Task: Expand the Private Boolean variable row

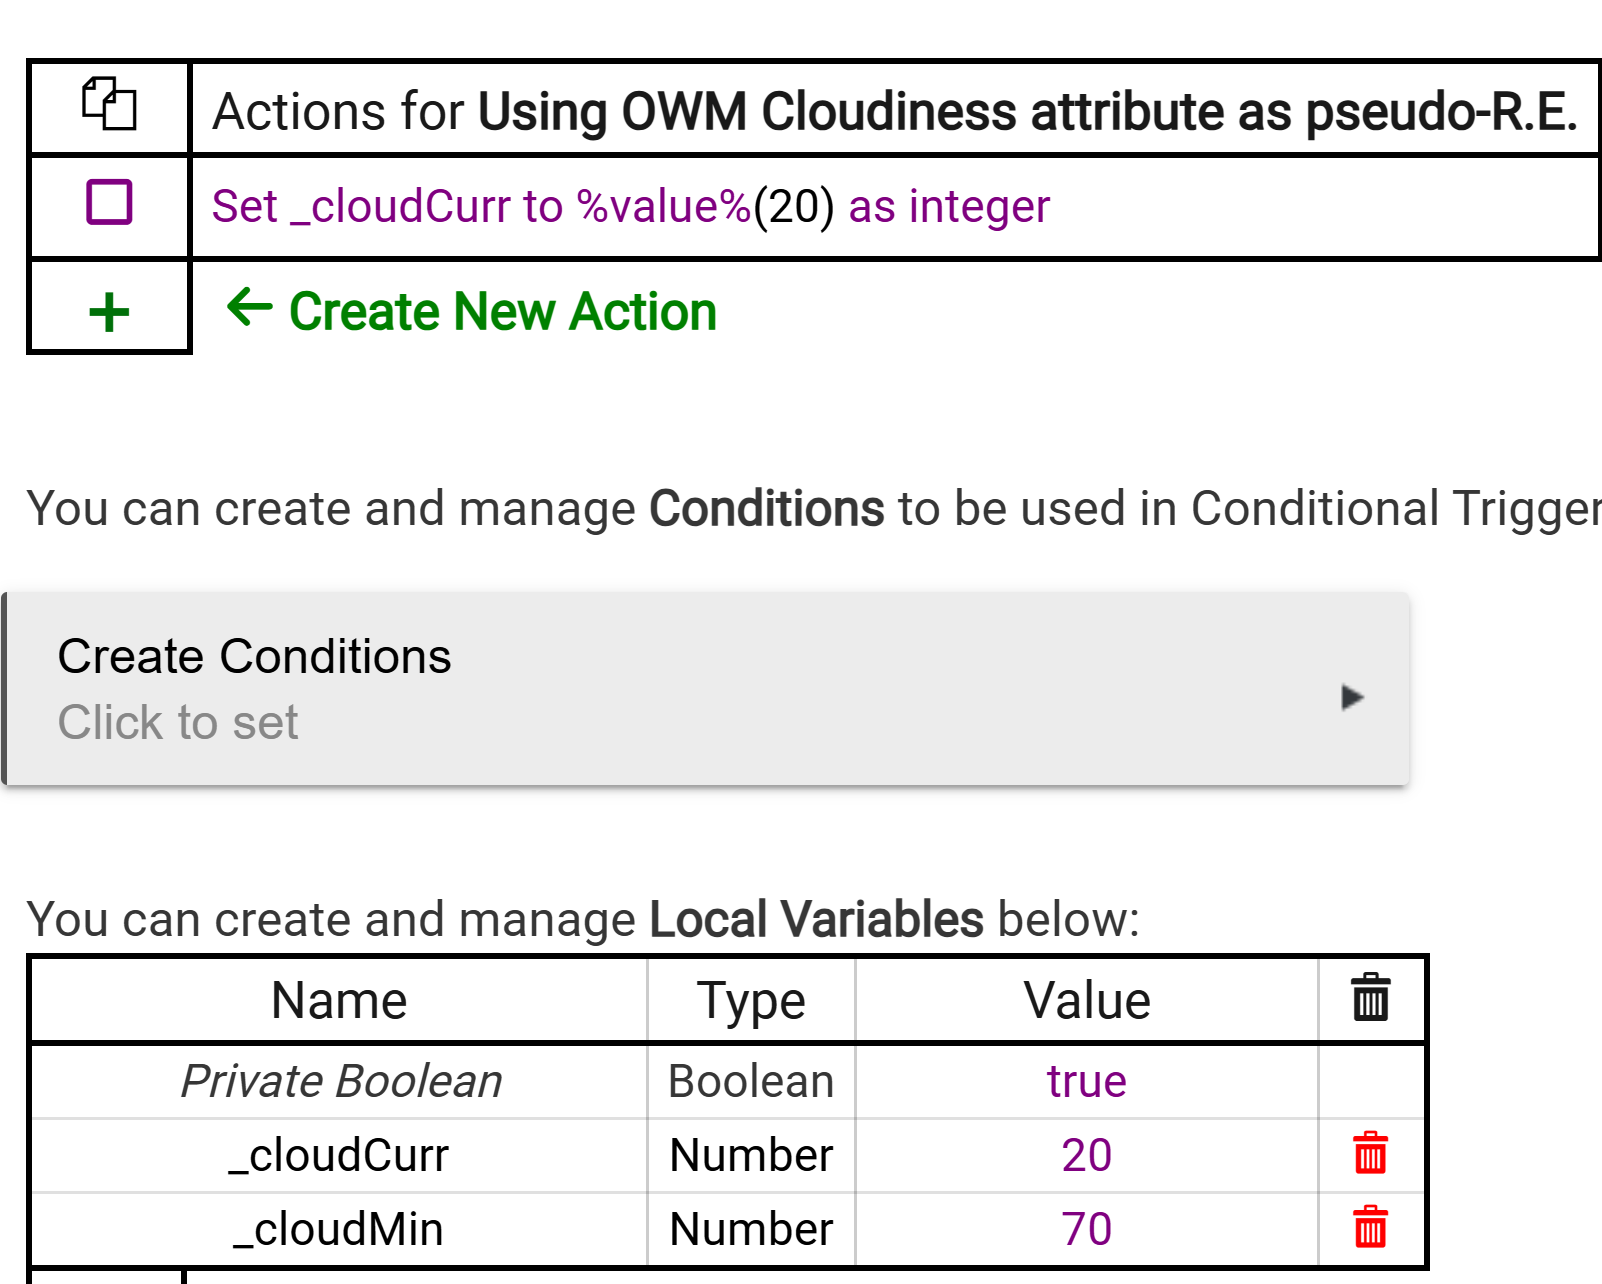Action: coord(340,1081)
